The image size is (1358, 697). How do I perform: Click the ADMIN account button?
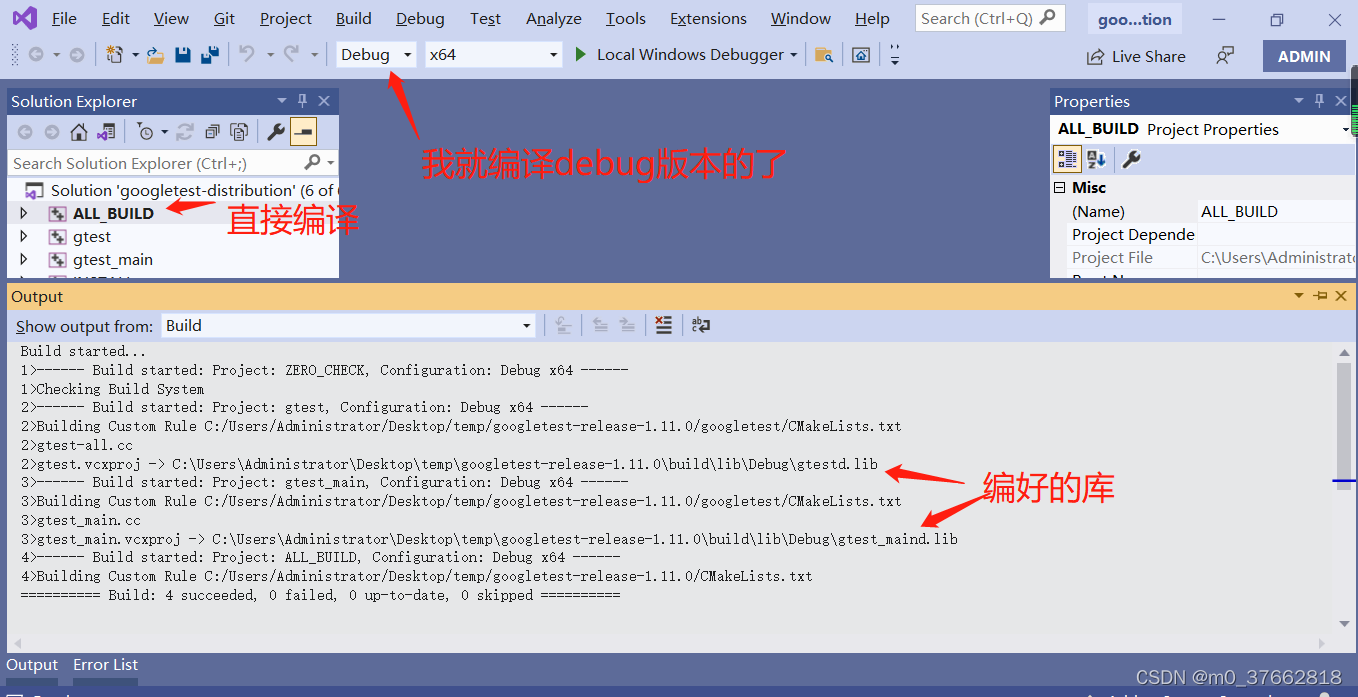pyautogui.click(x=1303, y=56)
